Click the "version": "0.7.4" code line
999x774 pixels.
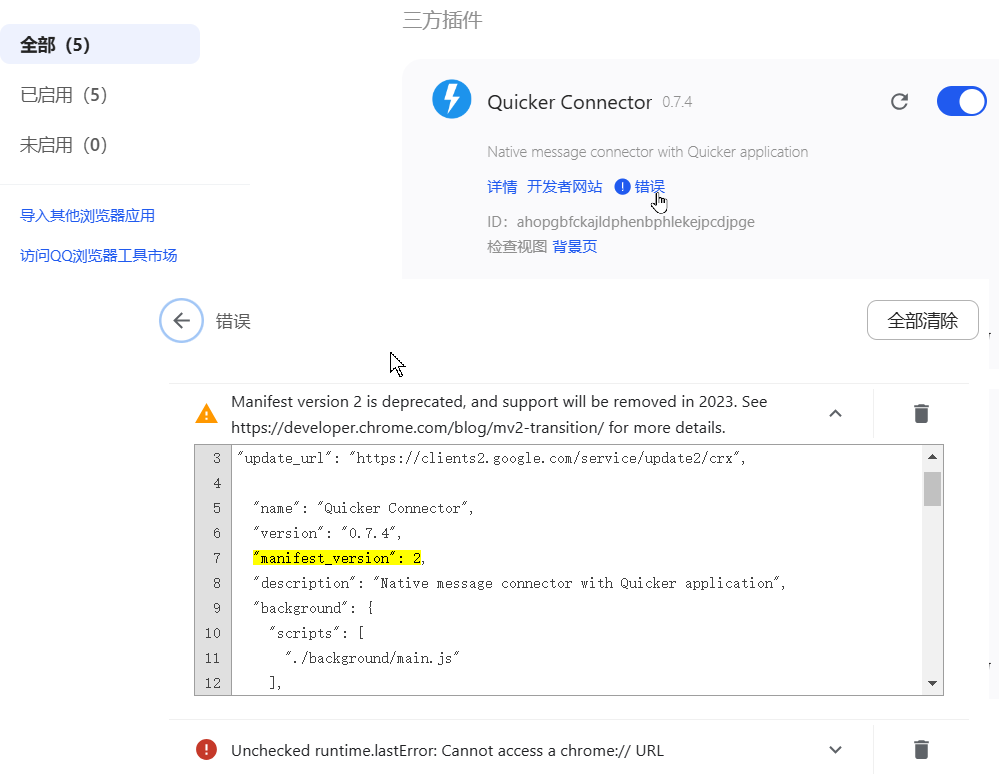(327, 533)
